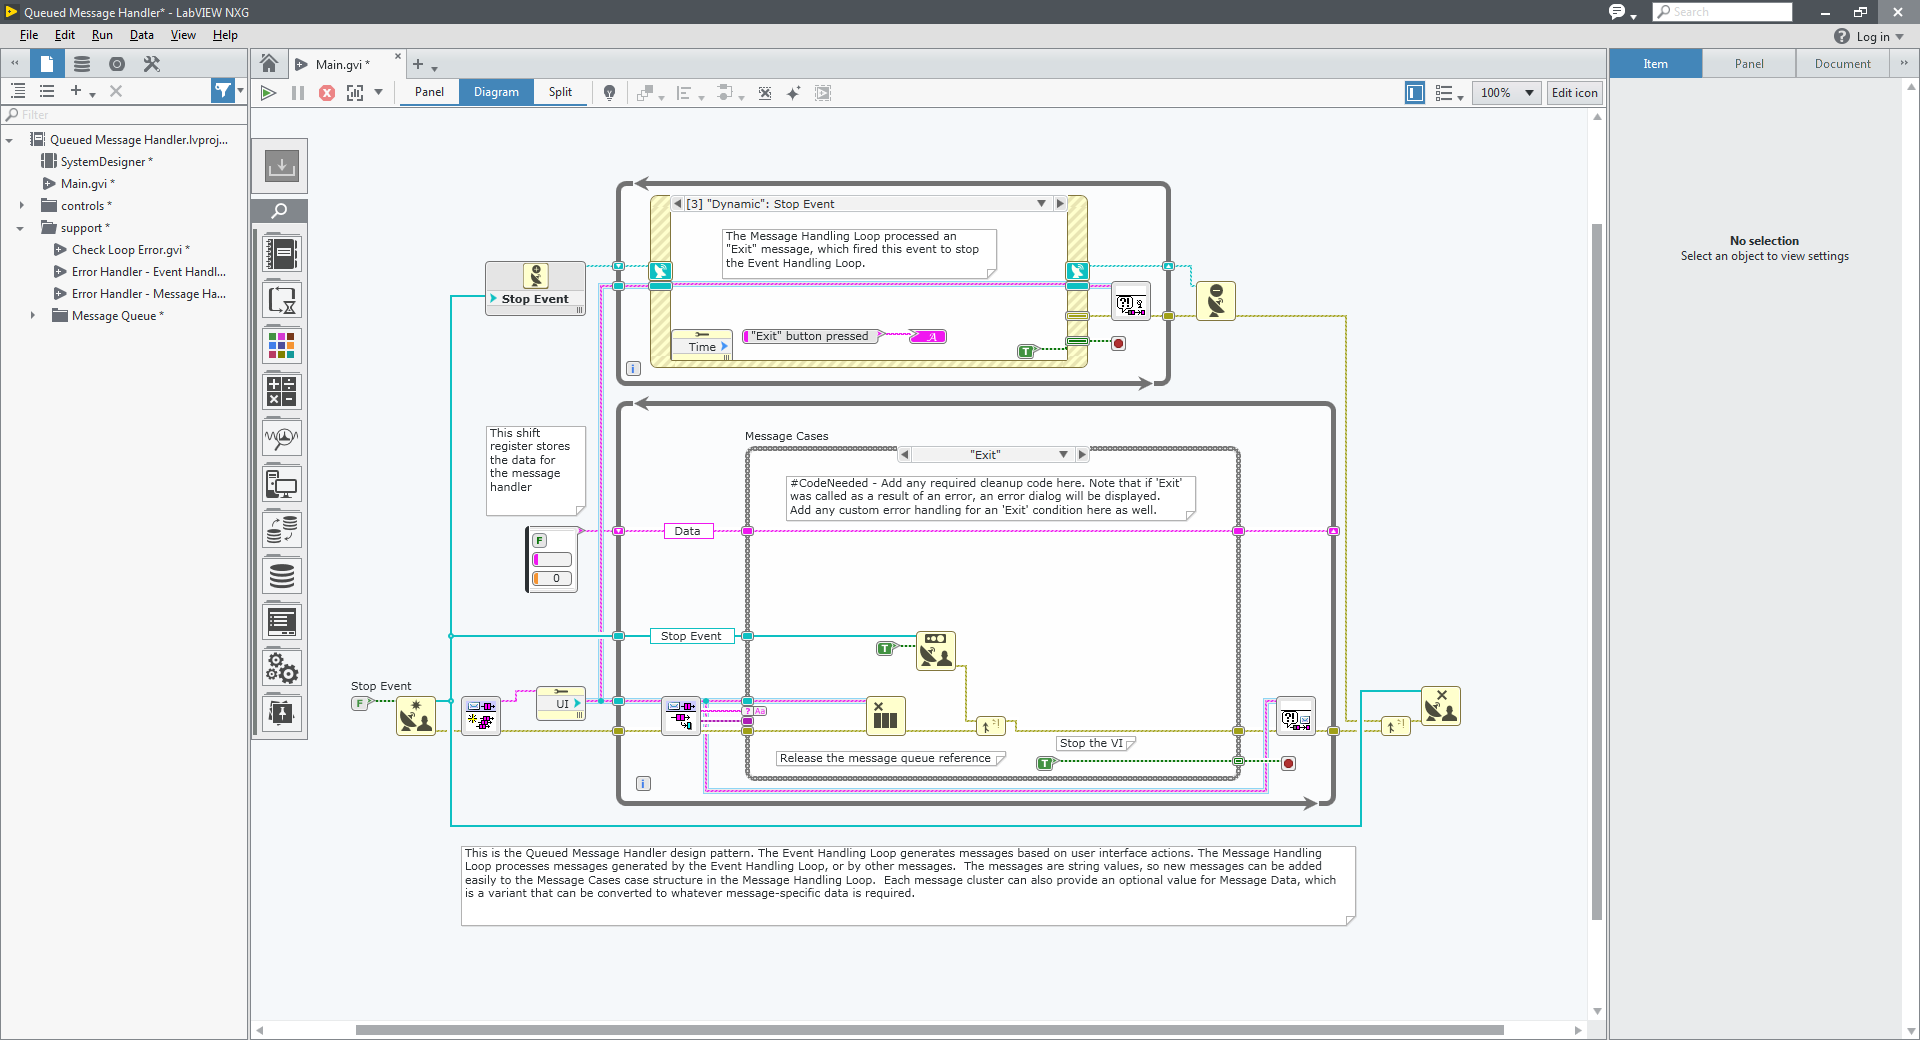Image resolution: width=1920 pixels, height=1040 pixels.
Task: Toggle the filter funnel in project pane
Action: pyautogui.click(x=223, y=91)
